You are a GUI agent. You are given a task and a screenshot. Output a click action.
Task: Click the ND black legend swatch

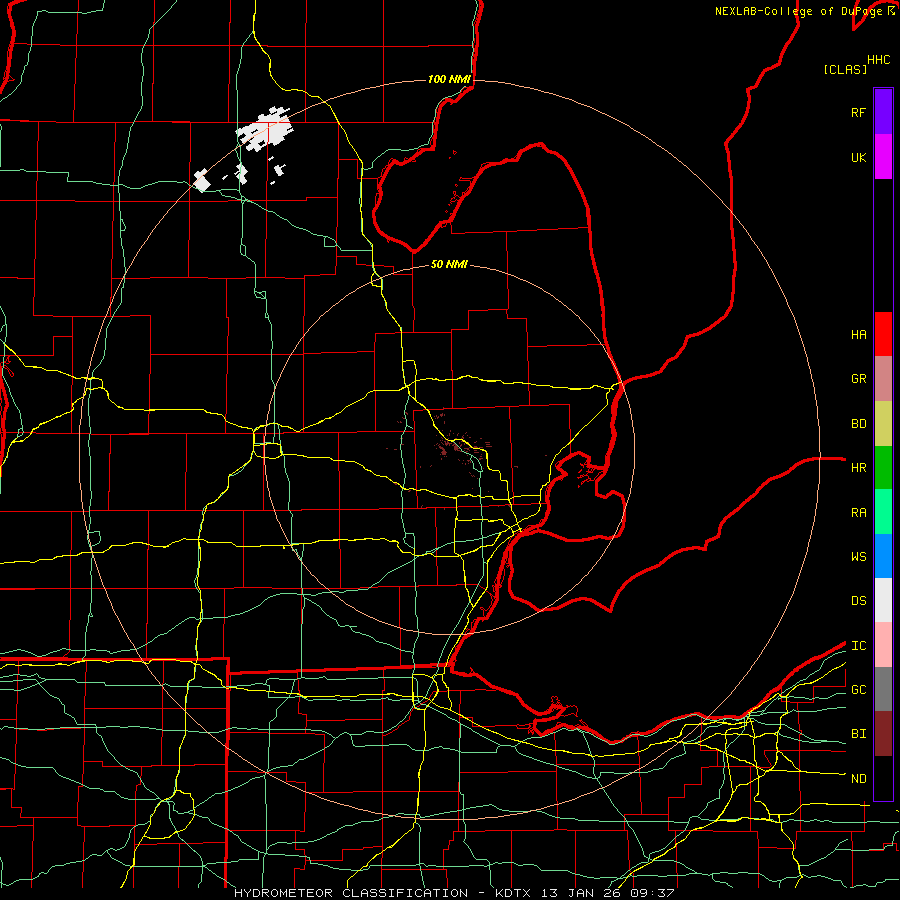tap(883, 778)
